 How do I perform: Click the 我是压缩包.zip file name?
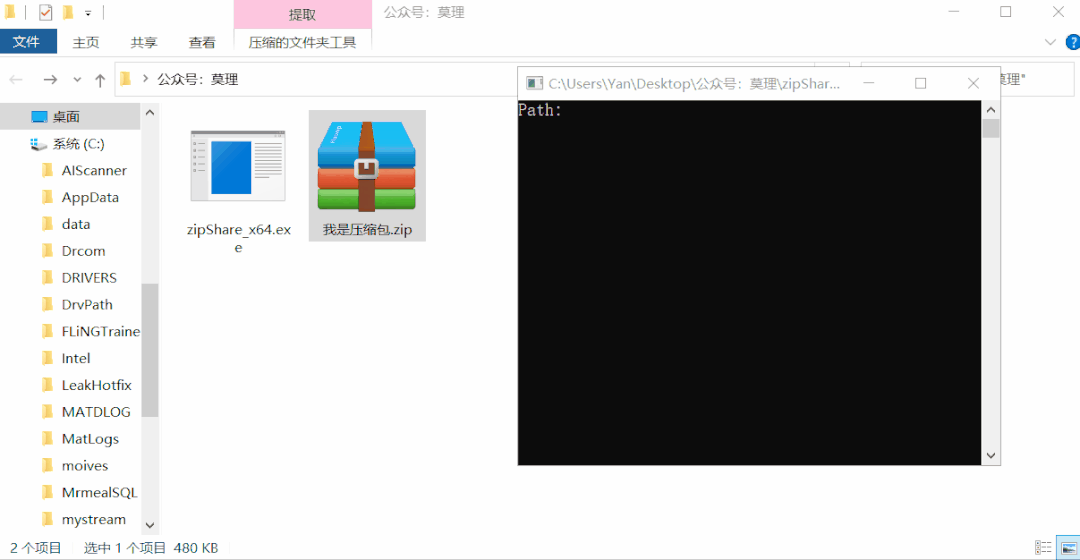(367, 230)
